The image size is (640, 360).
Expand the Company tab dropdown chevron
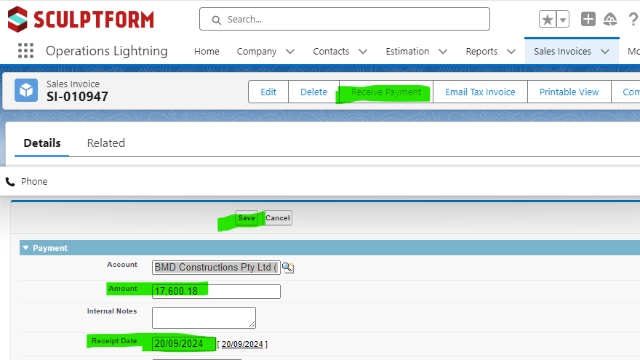coord(290,51)
